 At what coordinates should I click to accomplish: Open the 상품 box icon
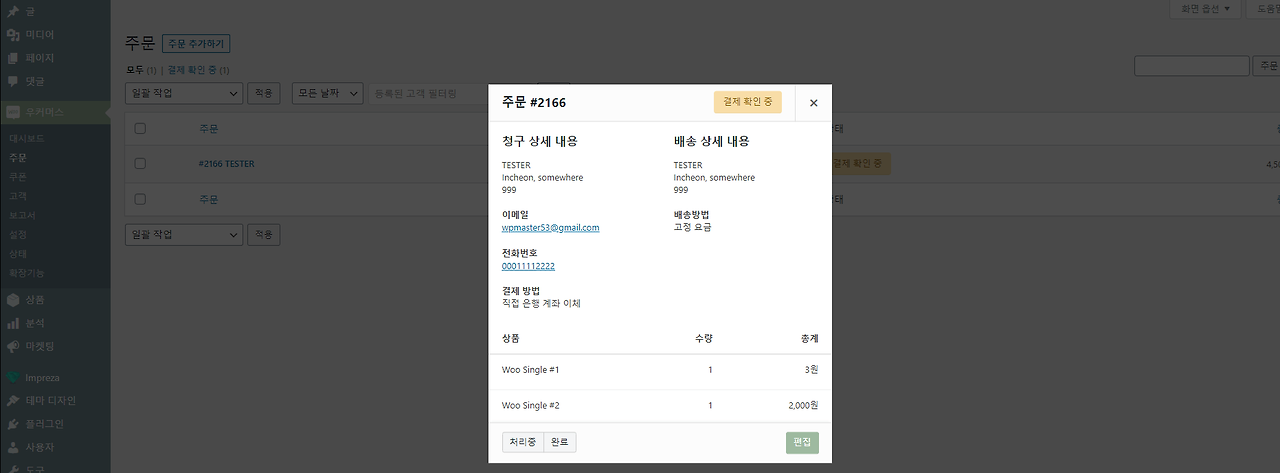tap(13, 299)
